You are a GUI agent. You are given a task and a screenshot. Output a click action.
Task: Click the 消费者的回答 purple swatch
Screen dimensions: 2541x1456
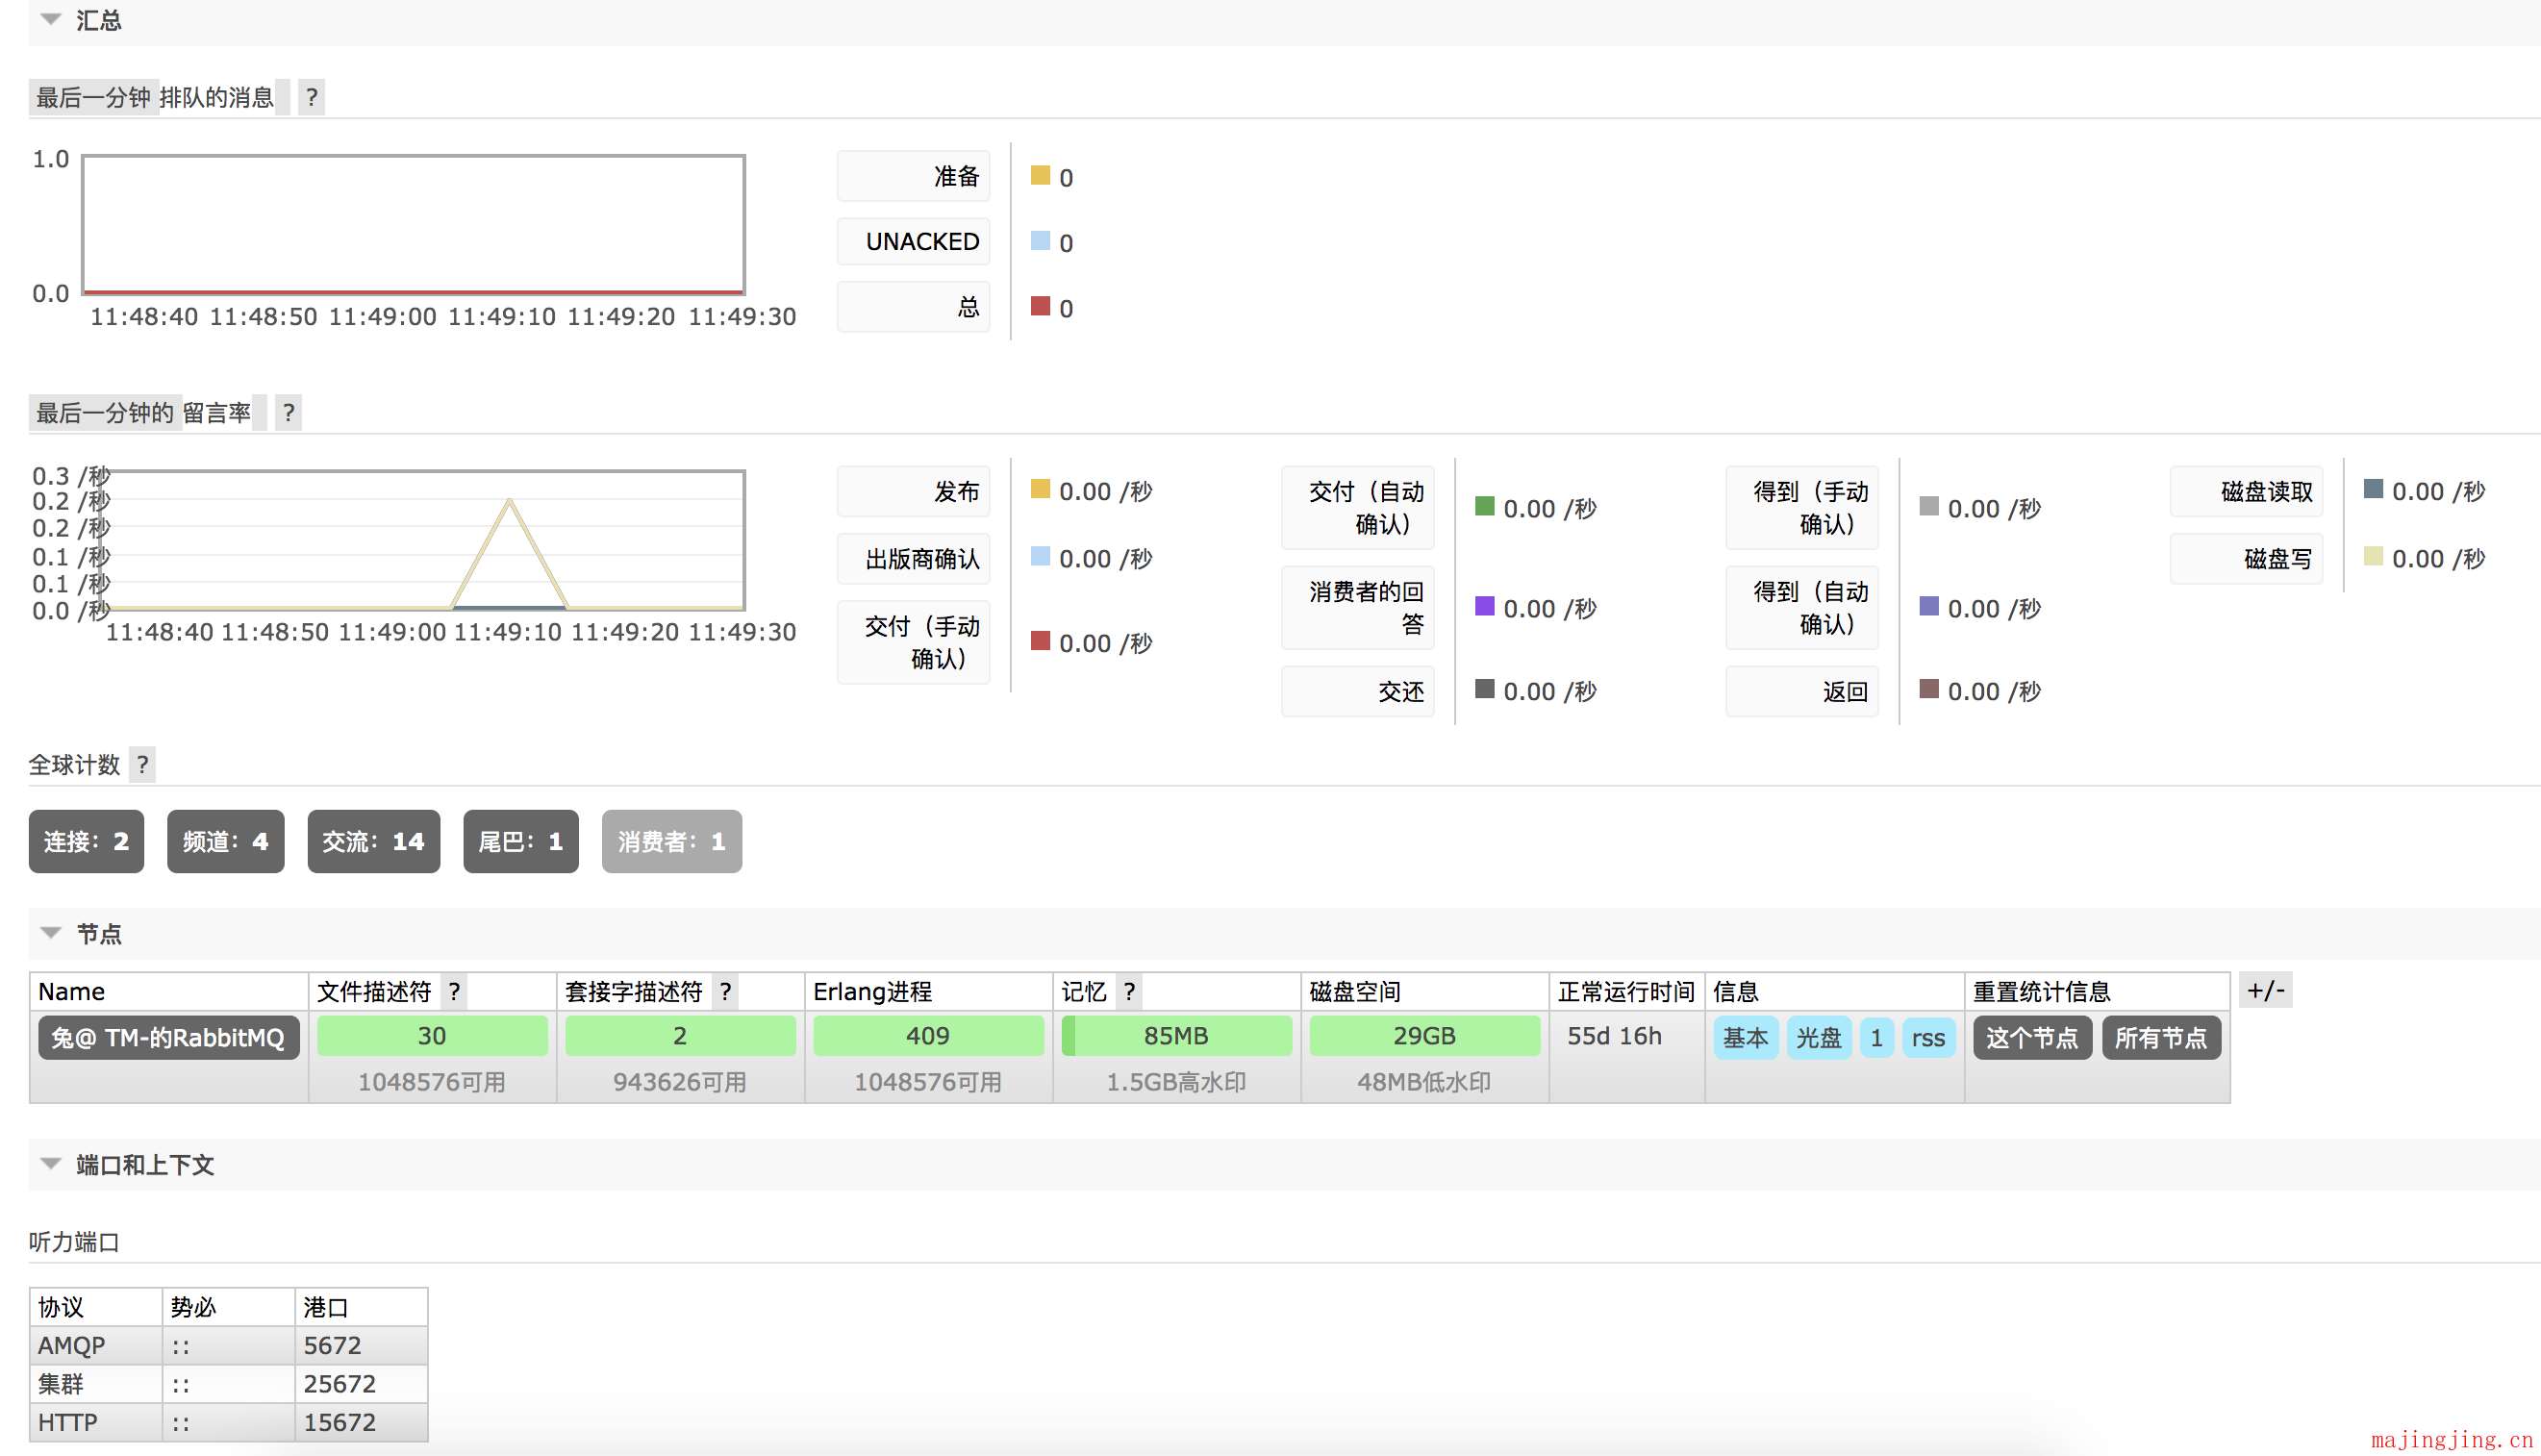1485,606
